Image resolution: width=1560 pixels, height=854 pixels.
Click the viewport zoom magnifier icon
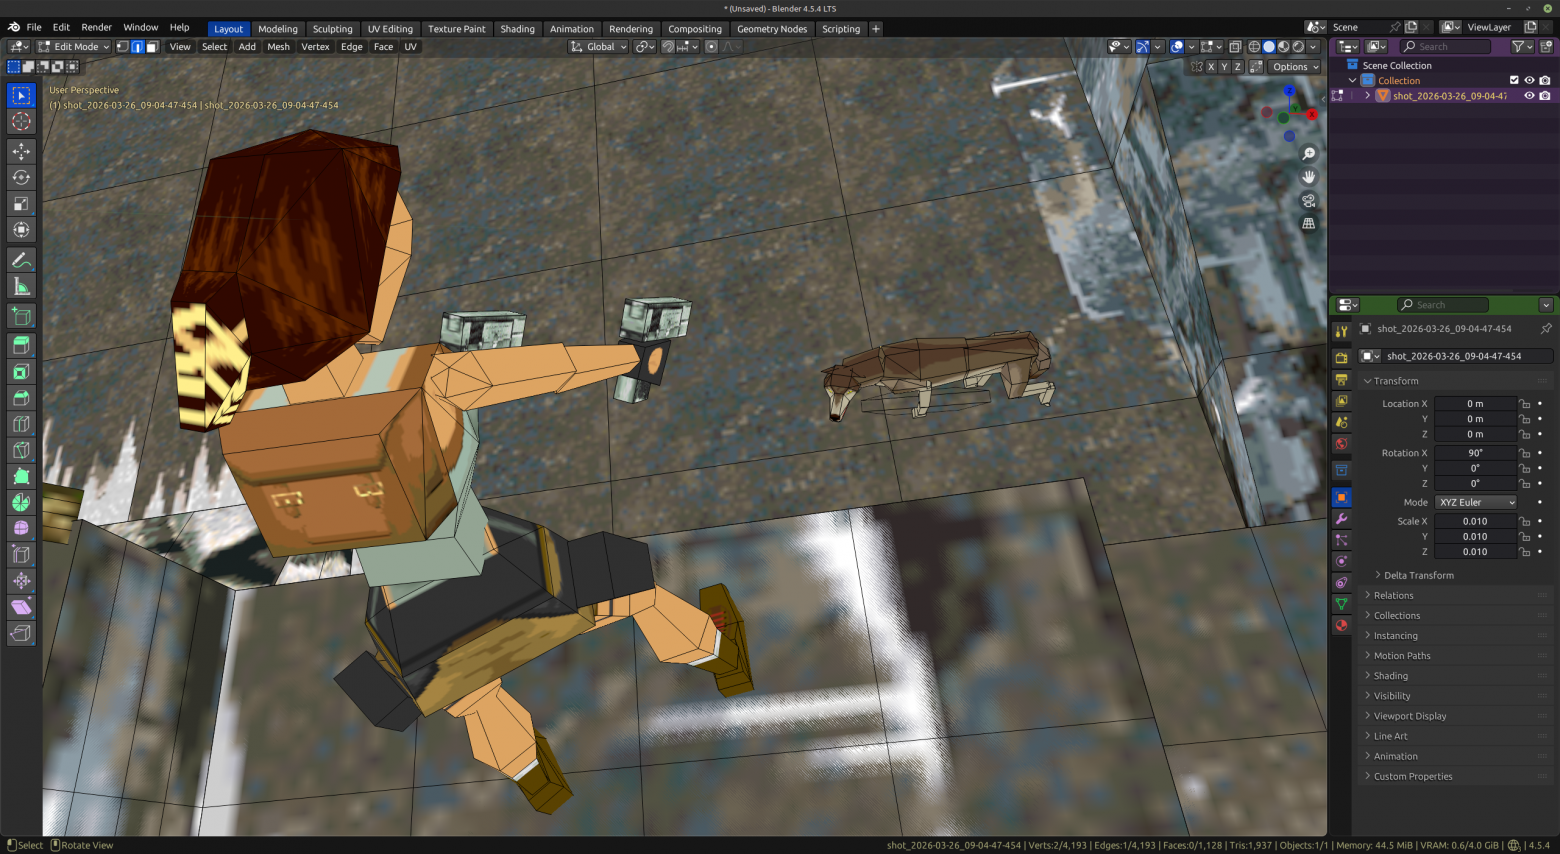click(1308, 154)
